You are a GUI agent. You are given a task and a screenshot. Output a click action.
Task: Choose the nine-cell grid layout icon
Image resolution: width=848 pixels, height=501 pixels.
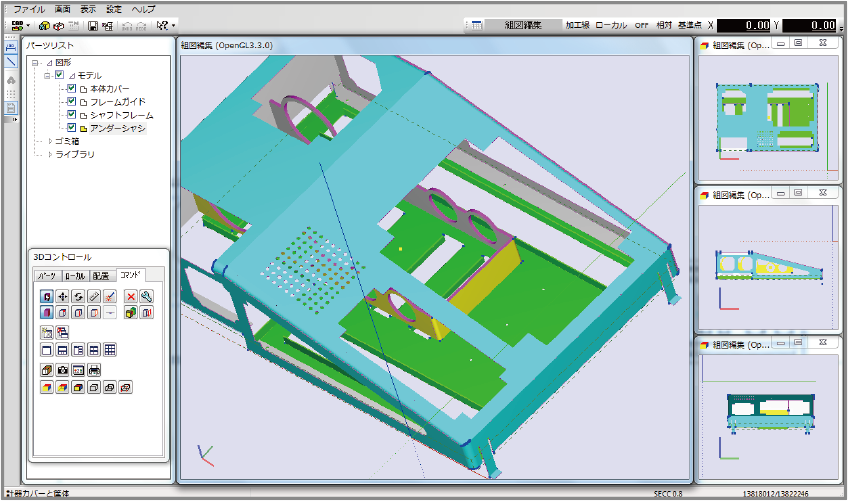110,350
